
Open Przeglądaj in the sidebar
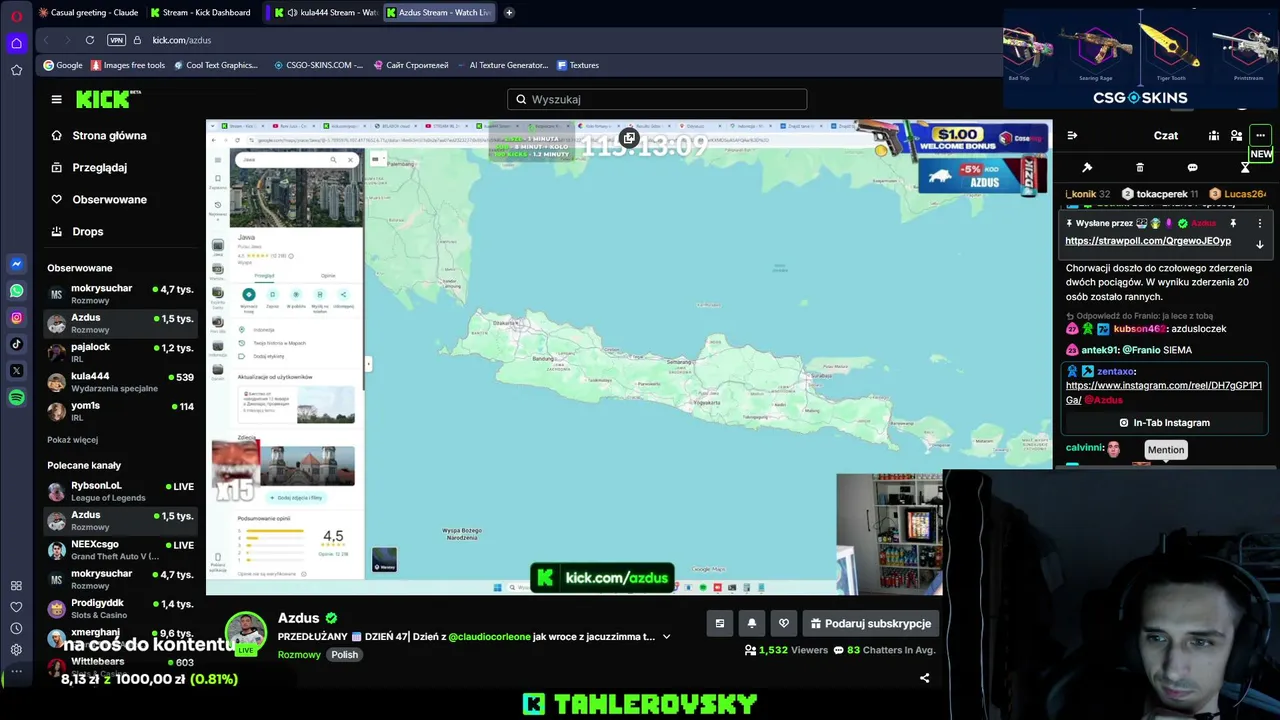click(88, 167)
